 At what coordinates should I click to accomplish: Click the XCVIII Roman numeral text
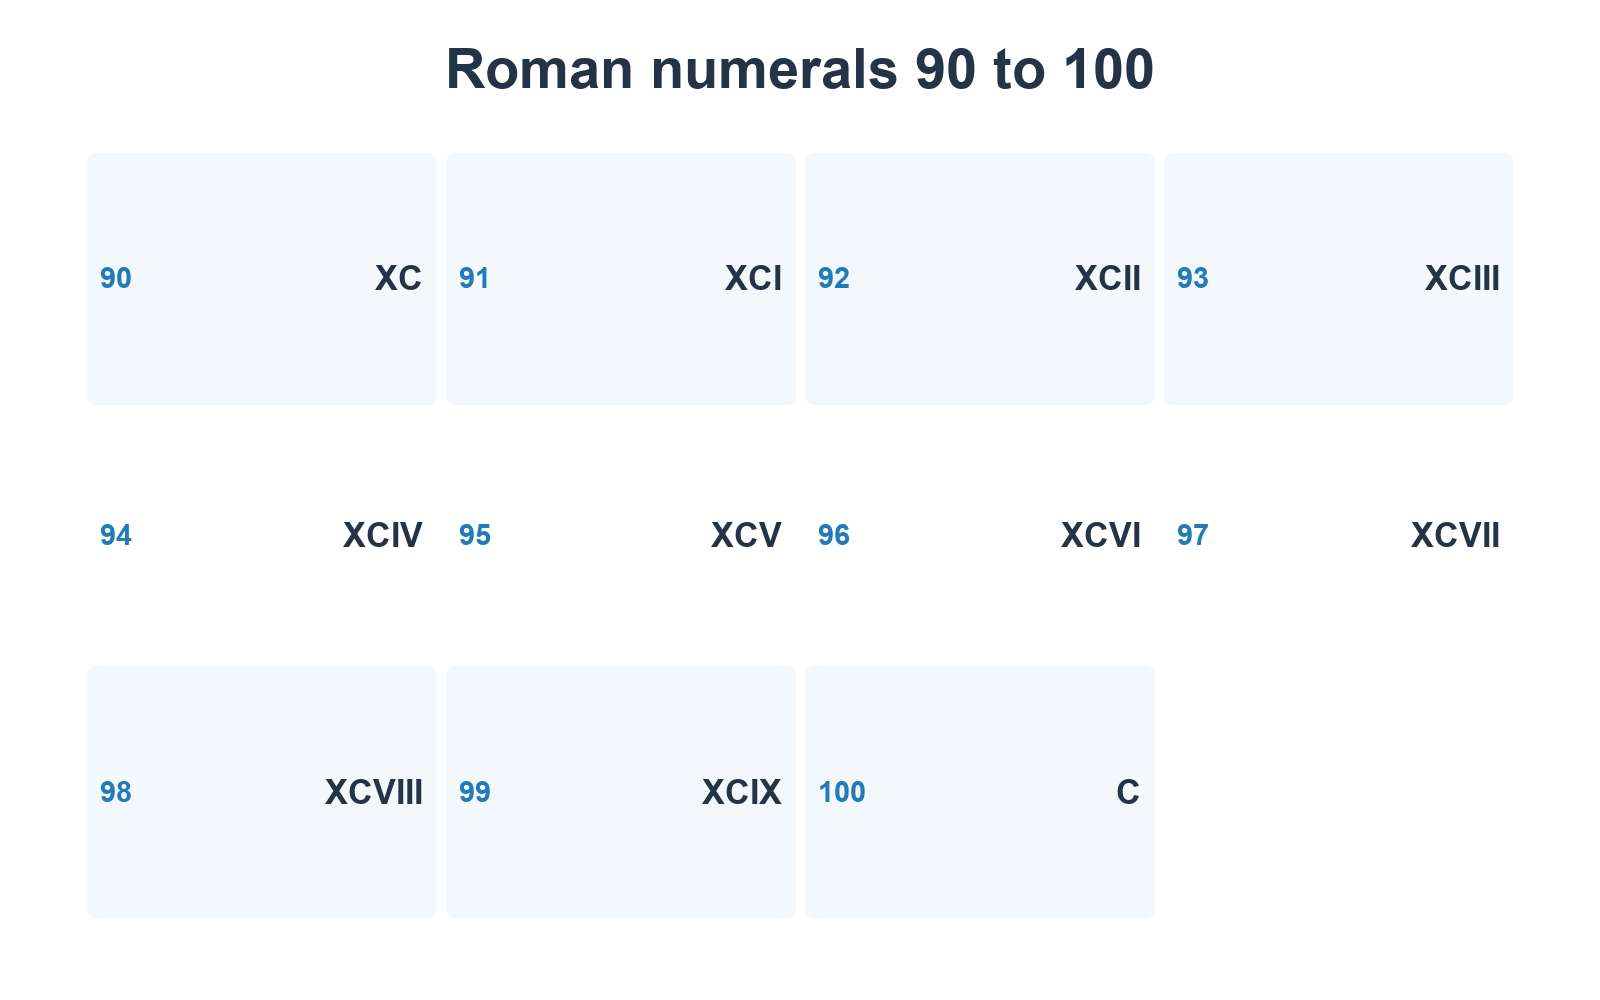point(374,793)
